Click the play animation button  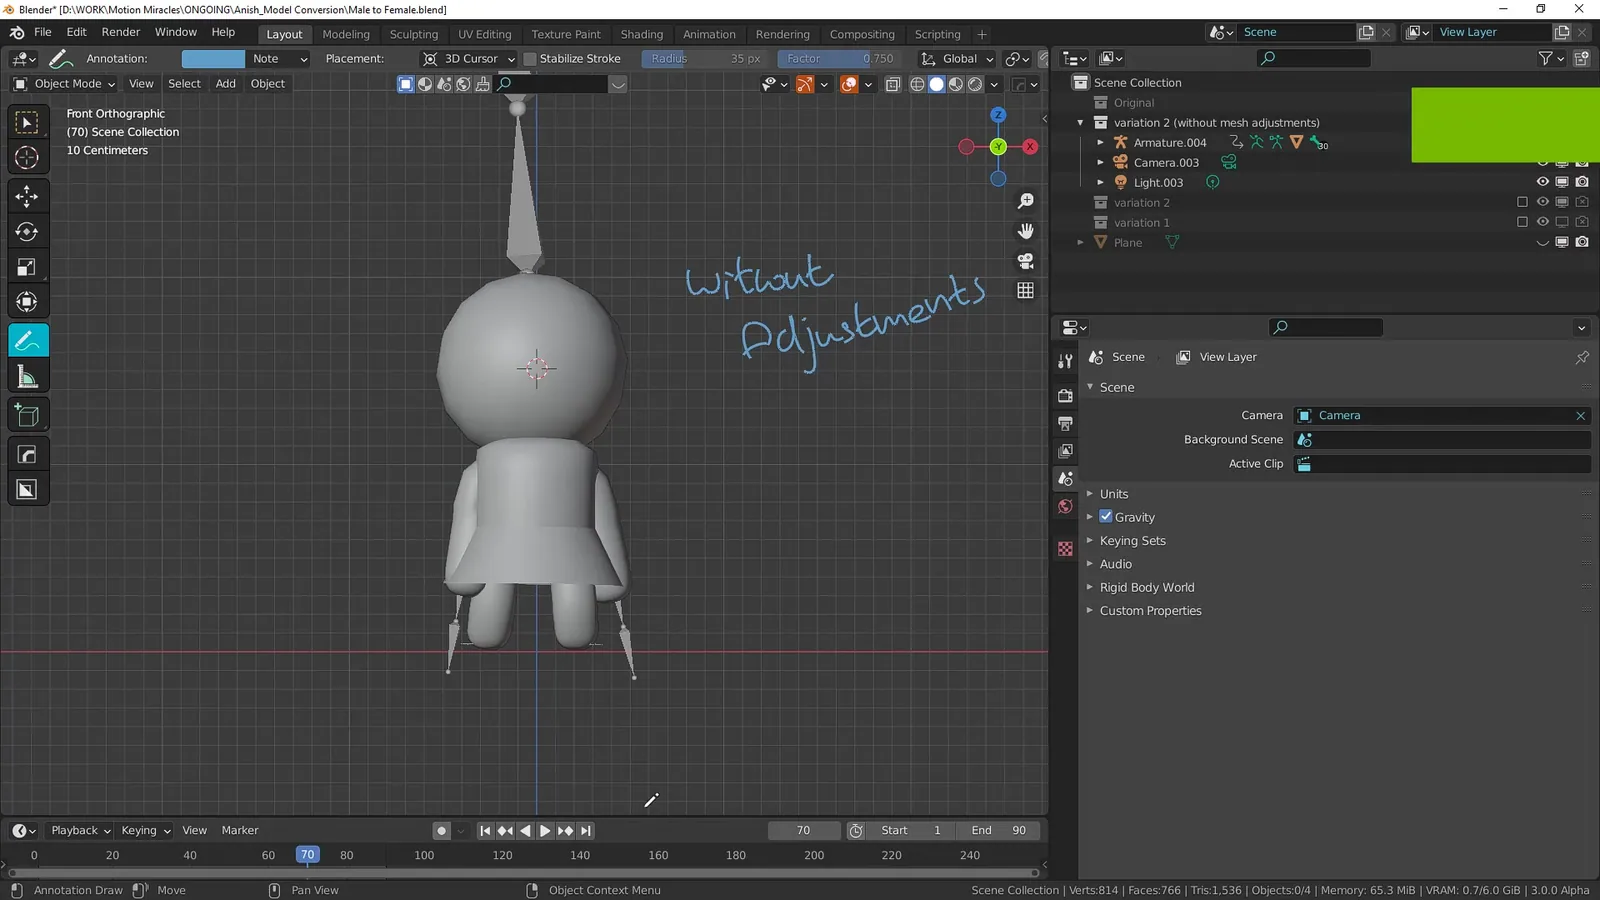pyautogui.click(x=545, y=831)
